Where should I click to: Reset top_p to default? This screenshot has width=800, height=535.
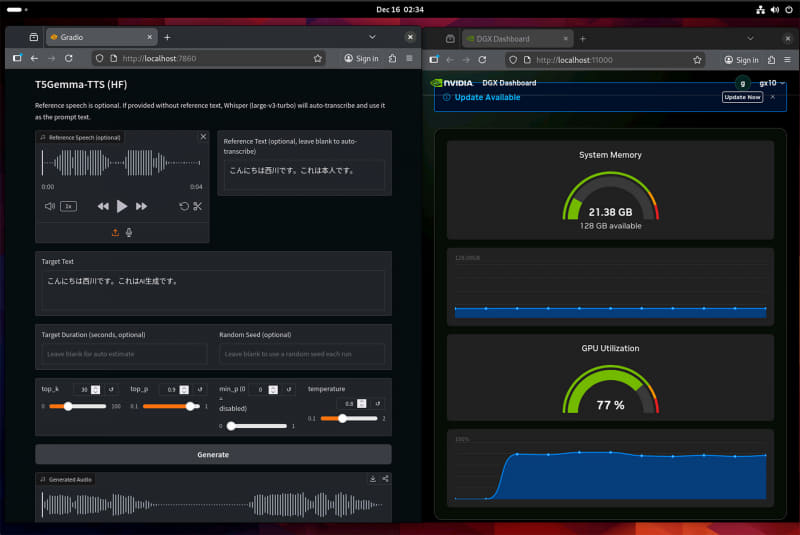tap(200, 389)
